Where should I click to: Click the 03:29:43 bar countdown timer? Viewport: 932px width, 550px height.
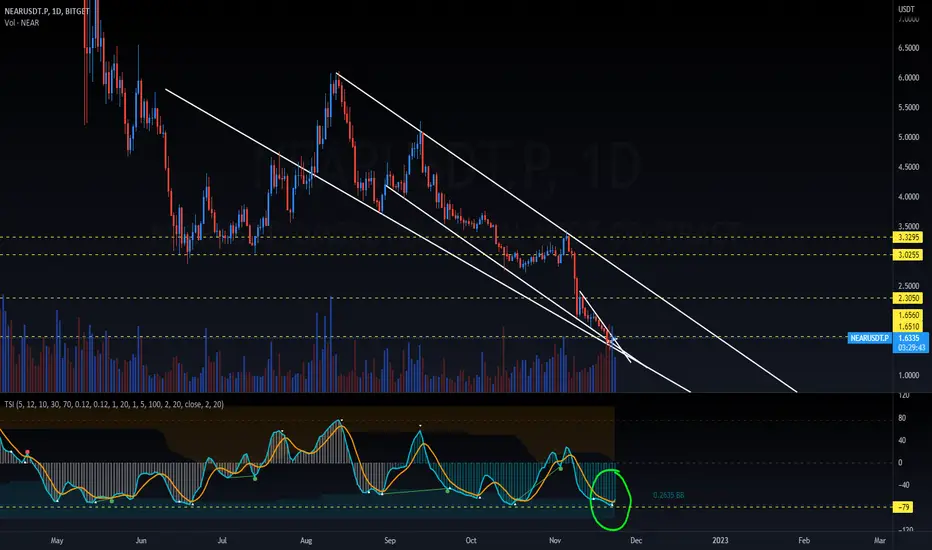[911, 348]
